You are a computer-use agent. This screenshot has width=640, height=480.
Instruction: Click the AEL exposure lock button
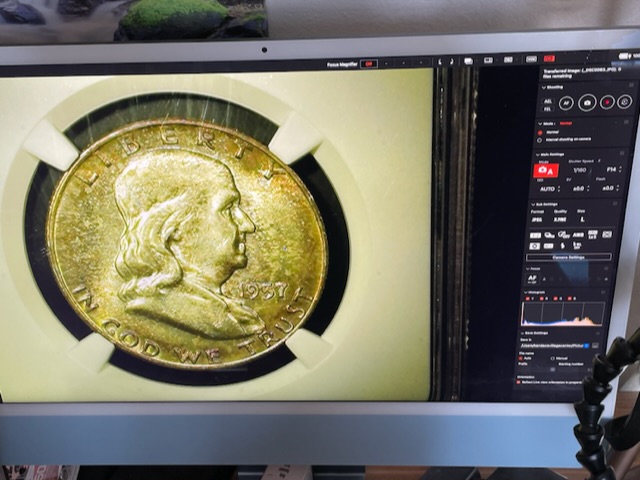(548, 101)
